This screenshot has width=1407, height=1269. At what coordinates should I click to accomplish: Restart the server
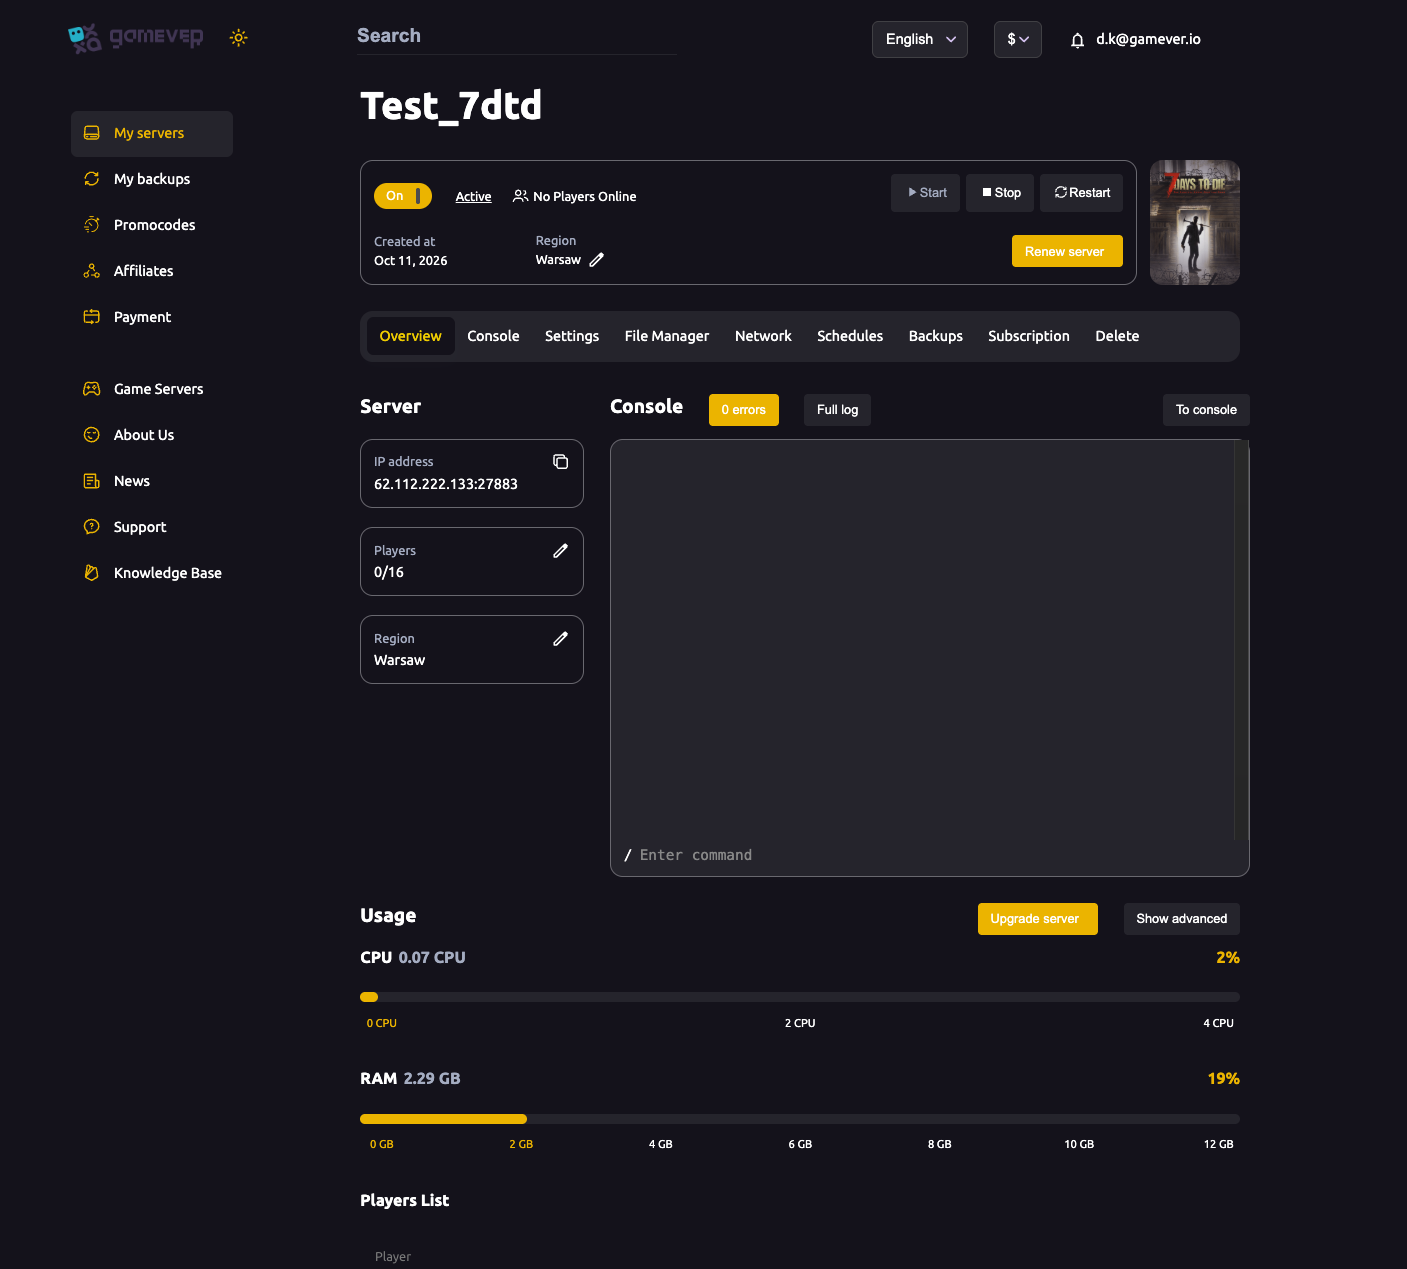coord(1082,193)
